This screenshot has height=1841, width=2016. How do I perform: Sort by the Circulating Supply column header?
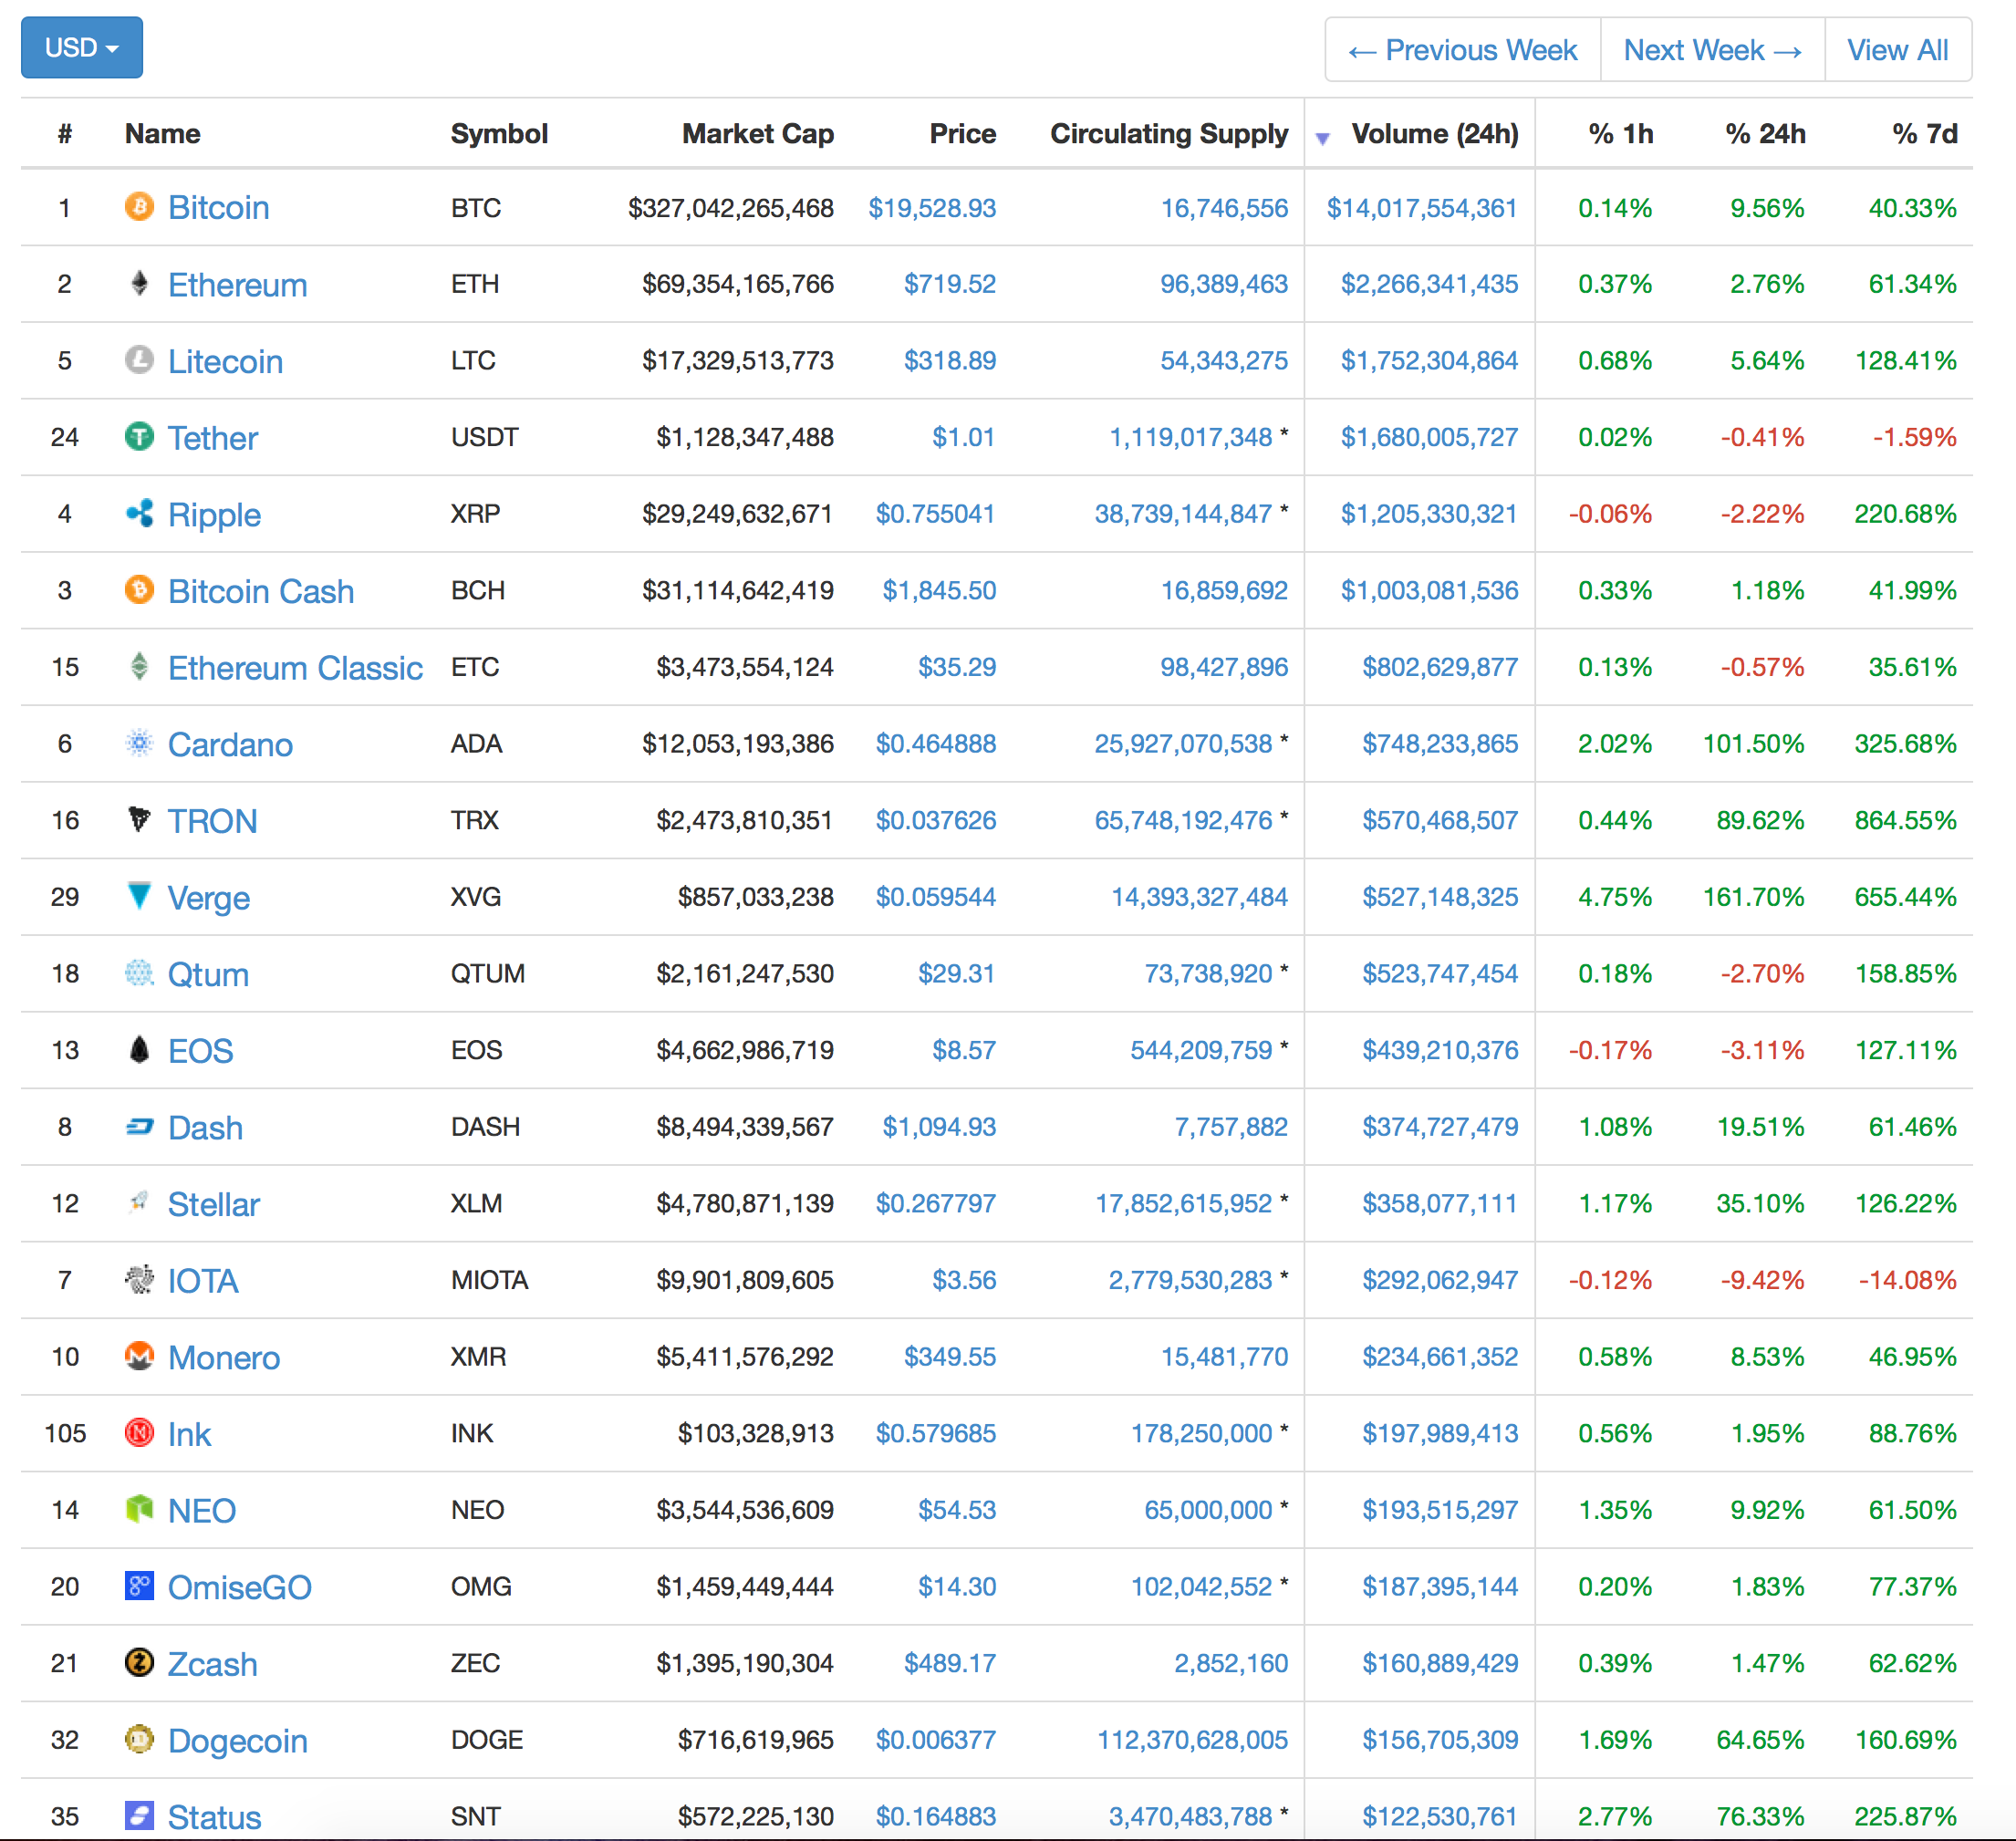(x=1169, y=134)
